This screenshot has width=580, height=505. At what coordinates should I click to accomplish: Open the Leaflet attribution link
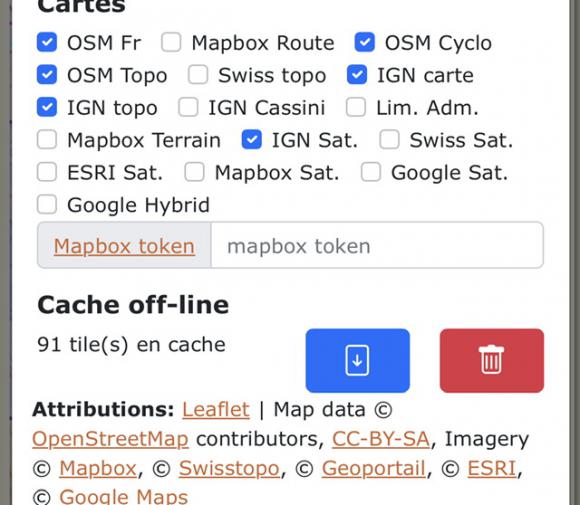click(216, 410)
